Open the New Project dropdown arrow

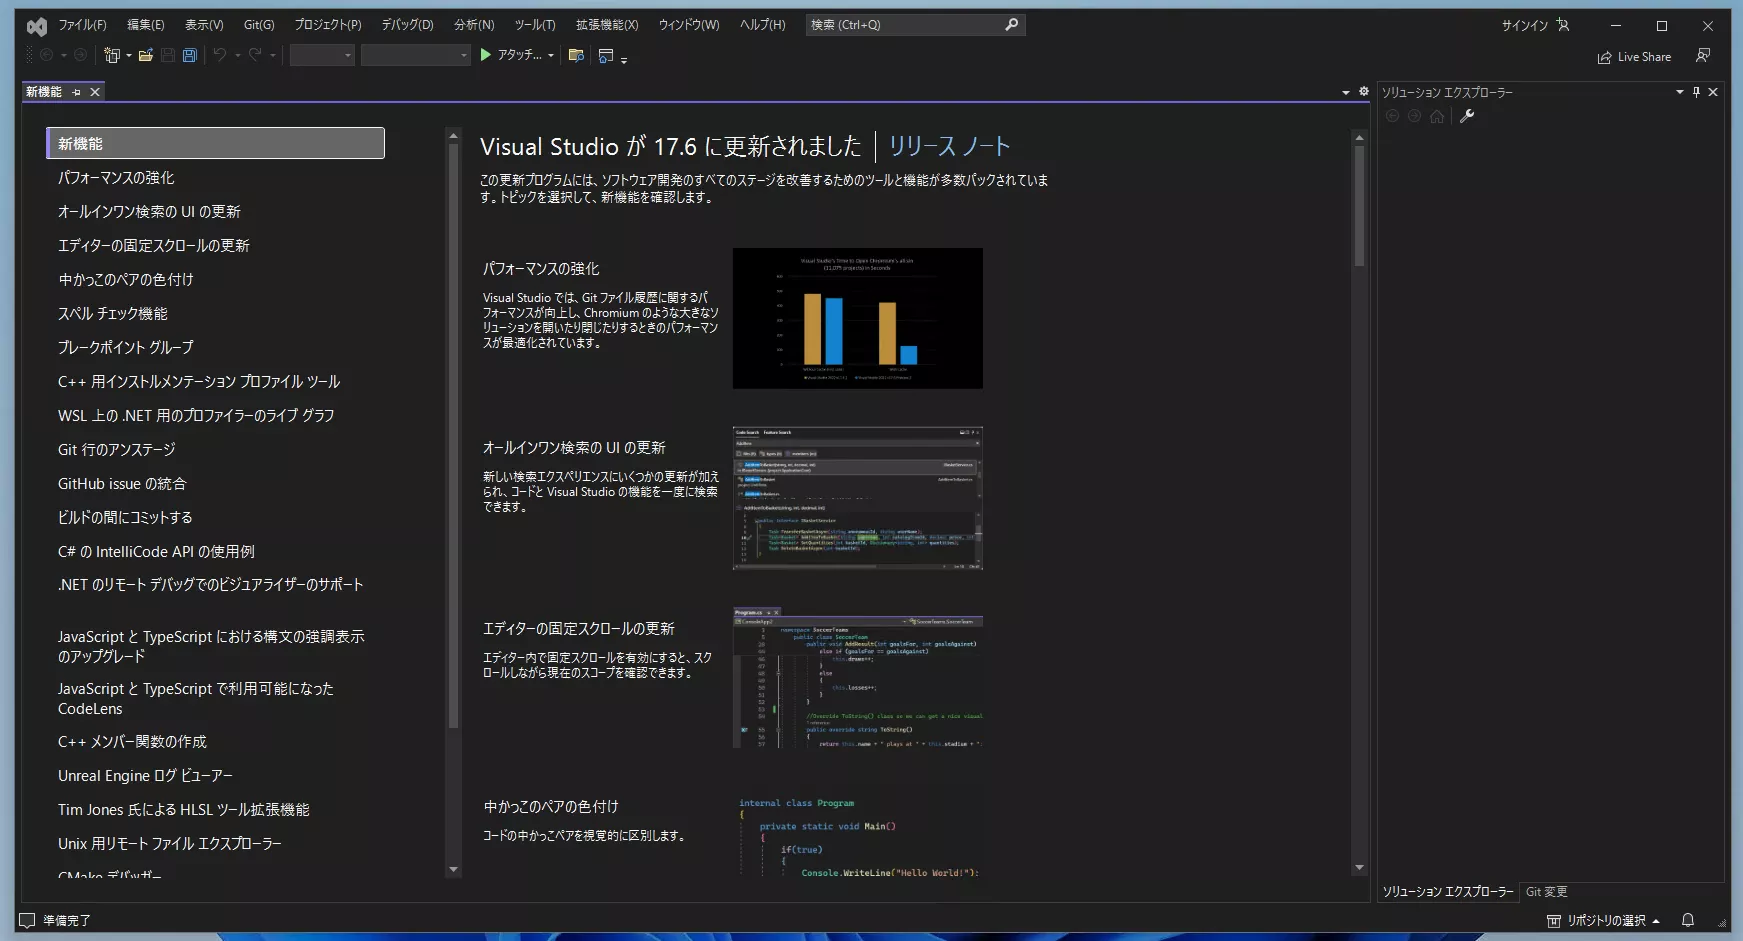(129, 56)
